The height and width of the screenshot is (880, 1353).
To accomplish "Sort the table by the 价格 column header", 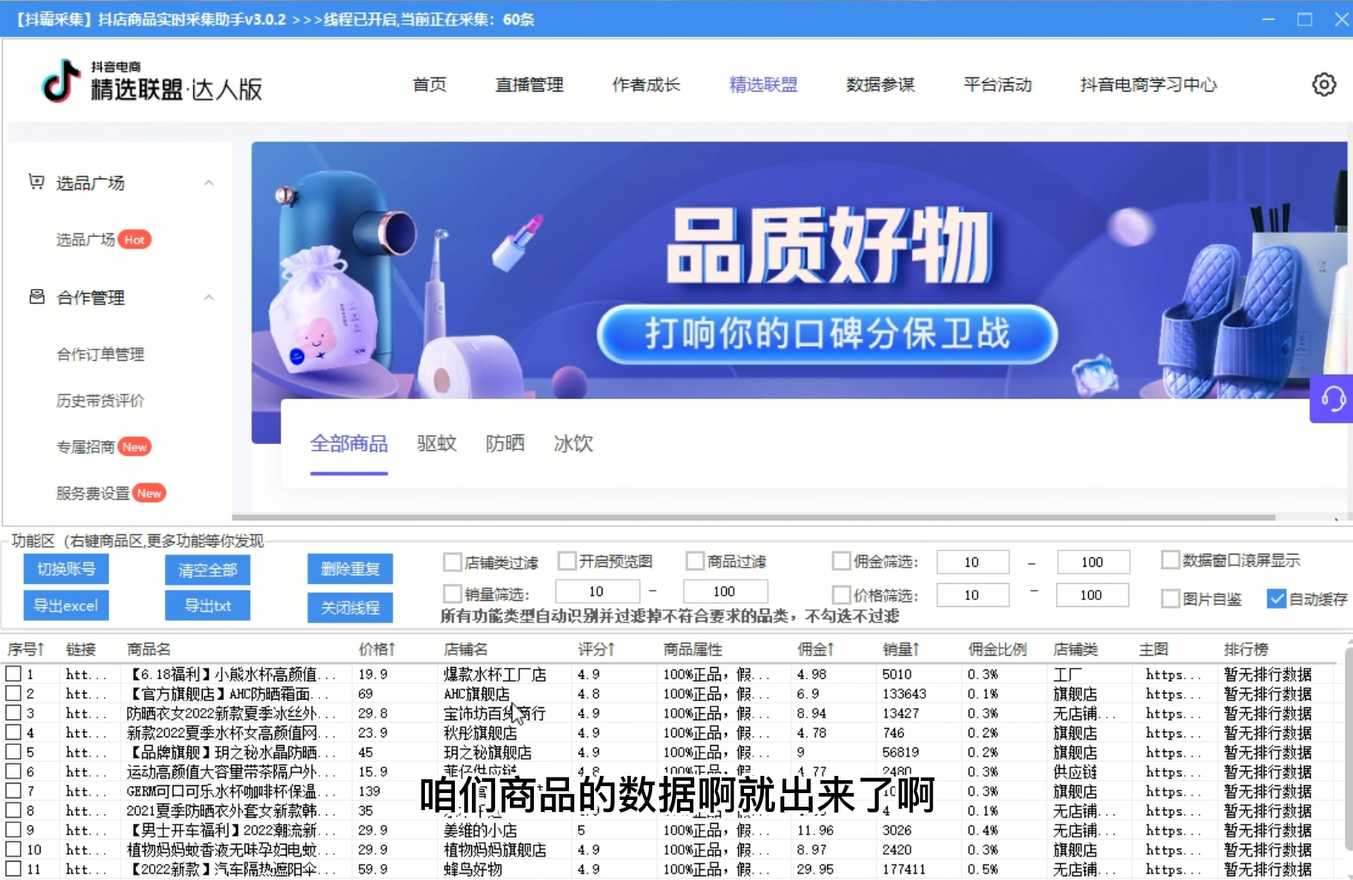I will pyautogui.click(x=377, y=649).
